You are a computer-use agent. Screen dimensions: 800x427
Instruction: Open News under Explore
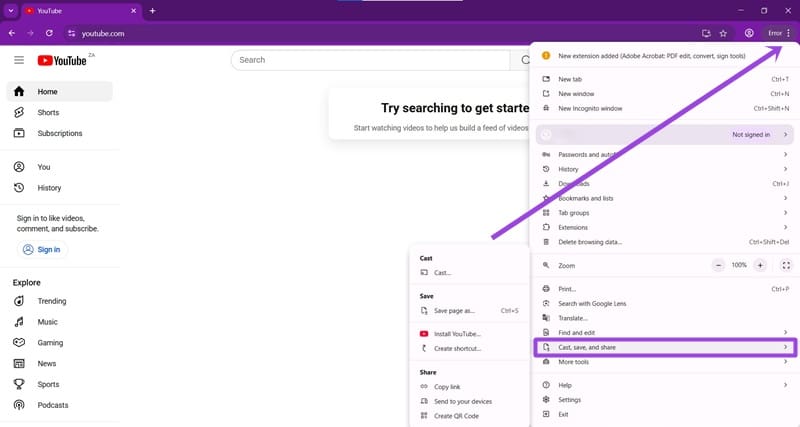click(x=60, y=364)
